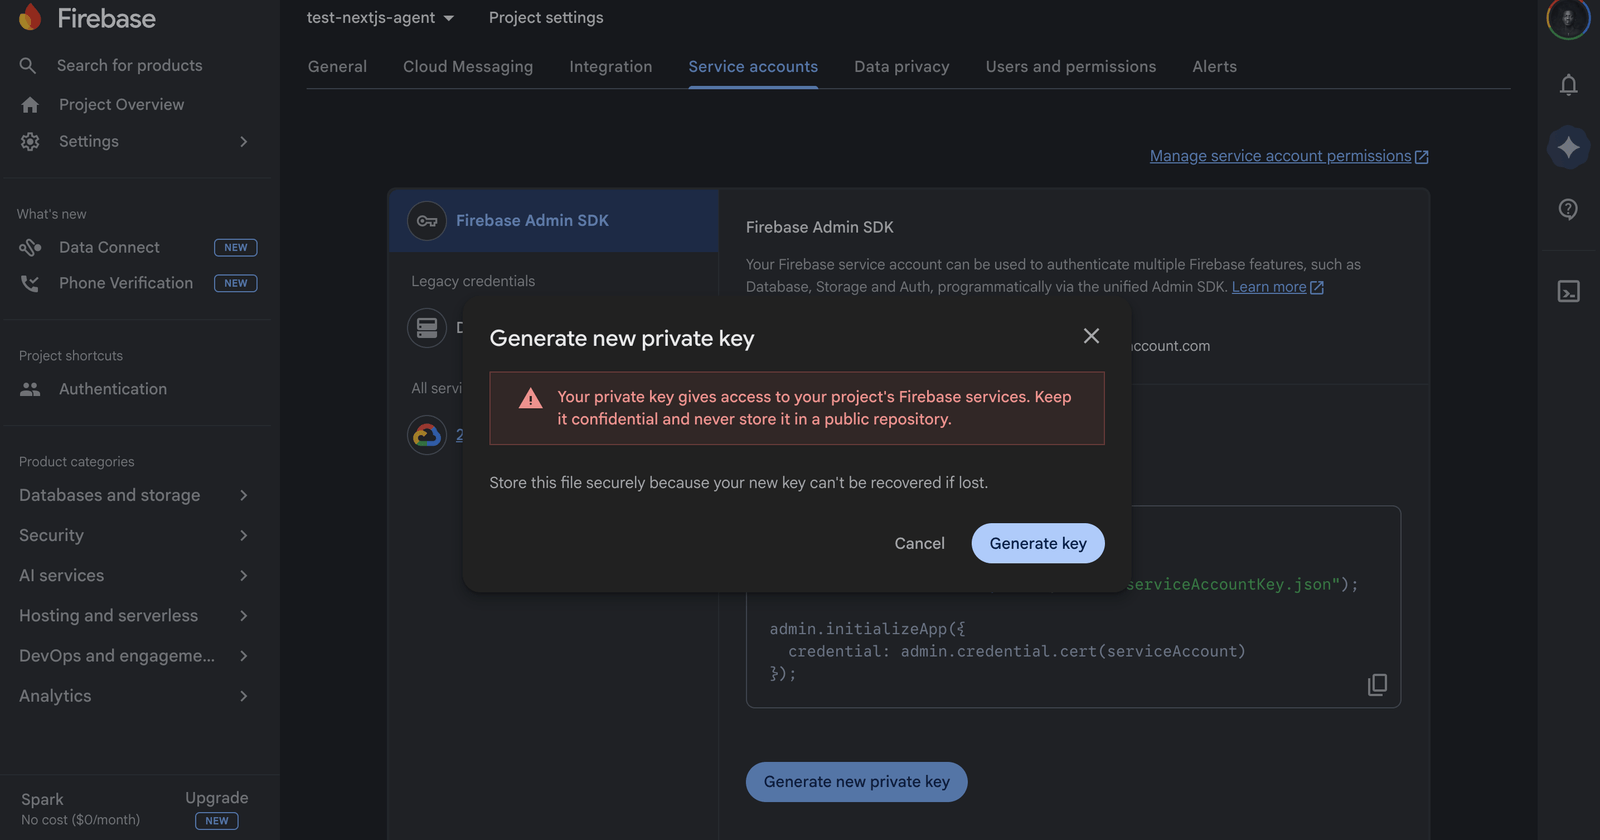Image resolution: width=1600 pixels, height=840 pixels.
Task: Click the Upgrade plan button
Action: coord(216,798)
